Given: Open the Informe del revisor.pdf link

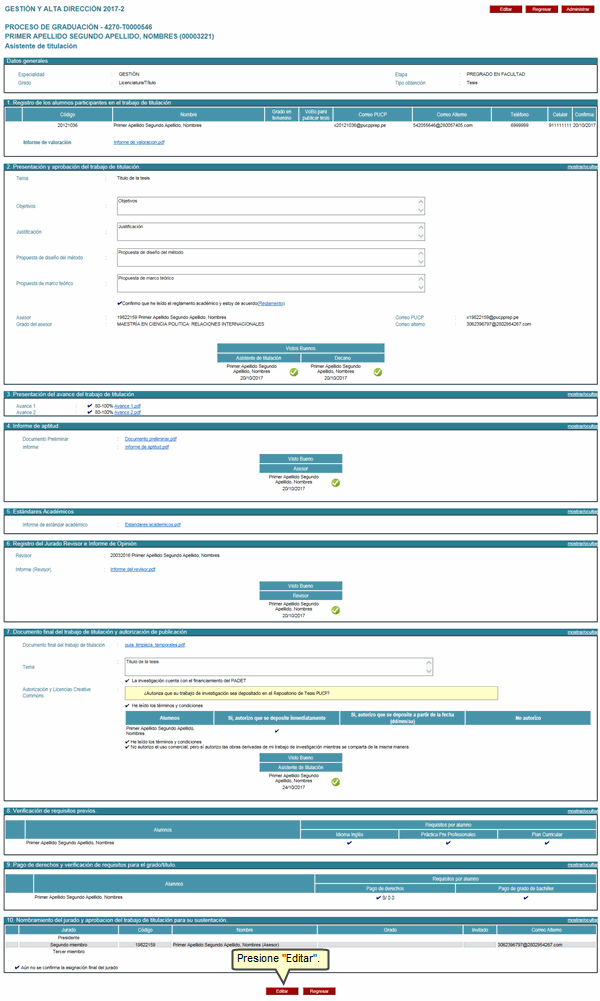Looking at the screenshot, I should 133,569.
